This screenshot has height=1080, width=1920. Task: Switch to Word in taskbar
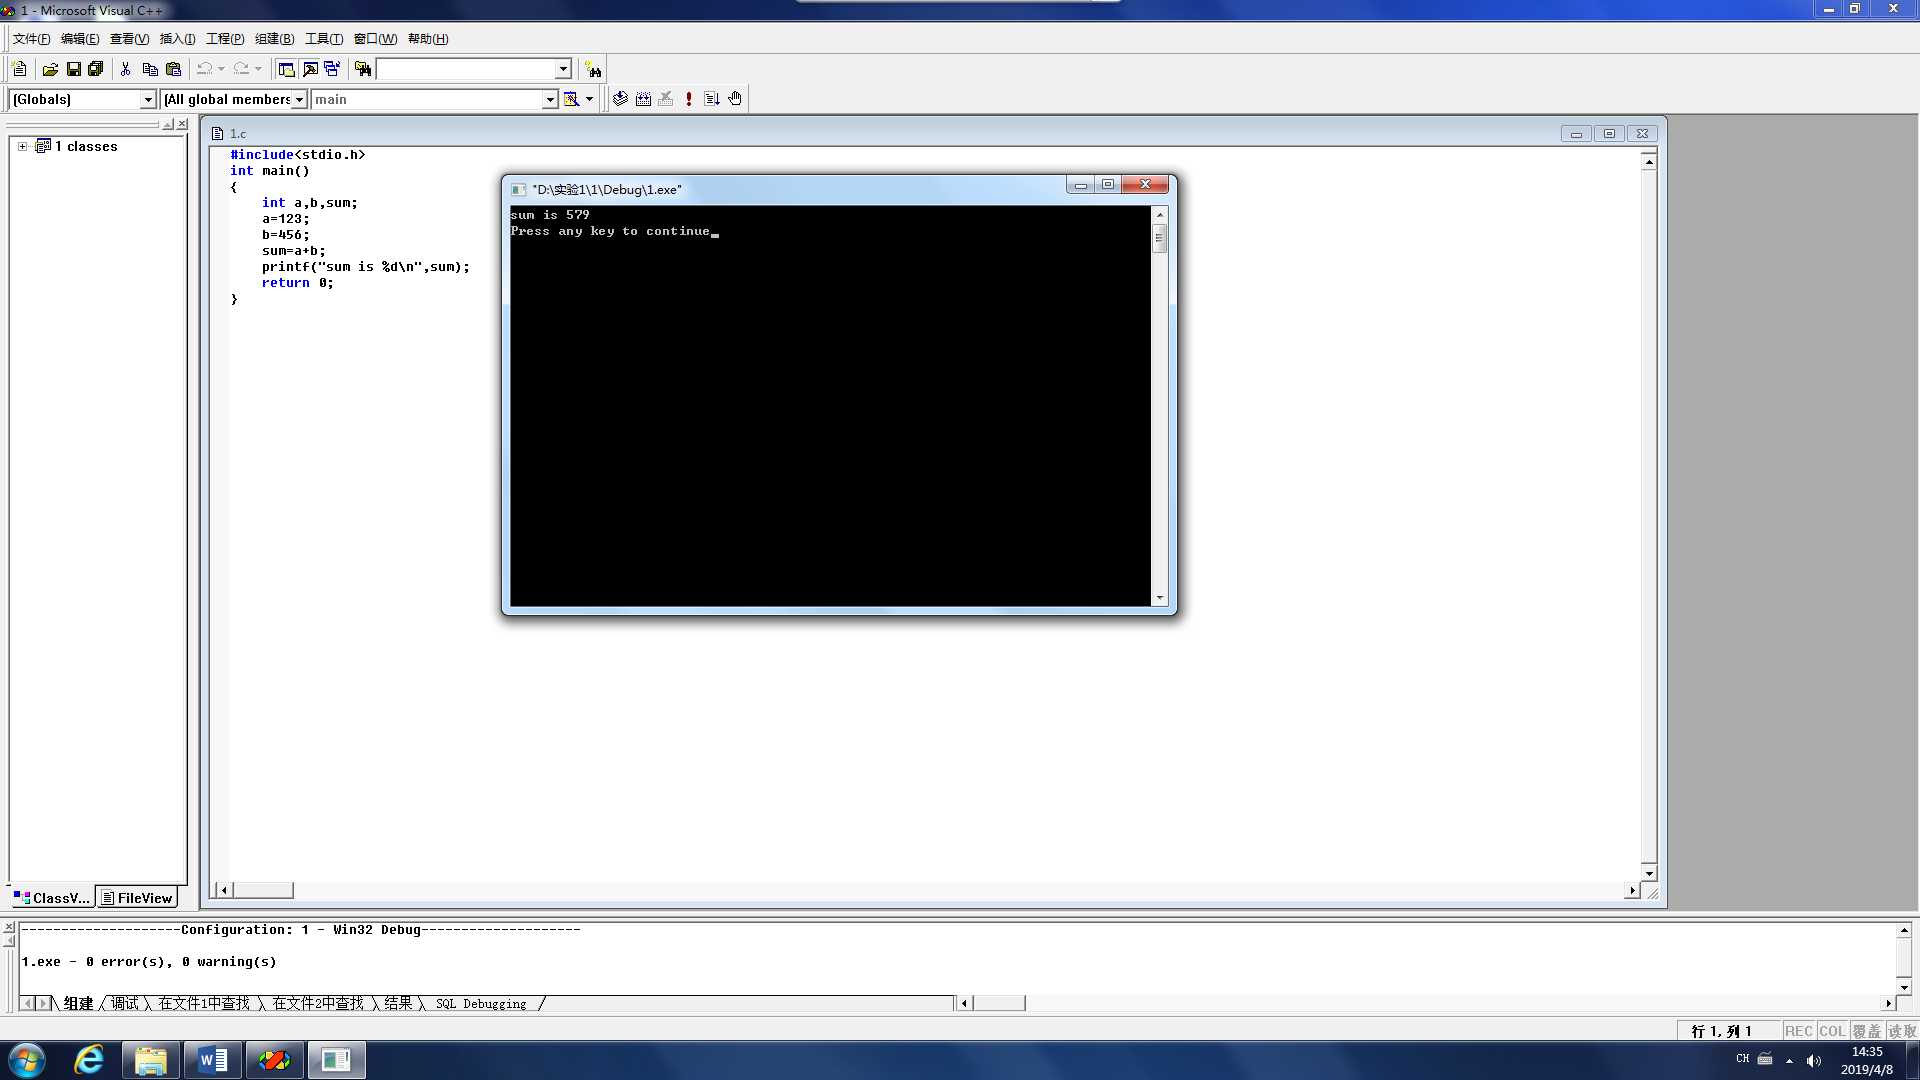click(213, 1060)
